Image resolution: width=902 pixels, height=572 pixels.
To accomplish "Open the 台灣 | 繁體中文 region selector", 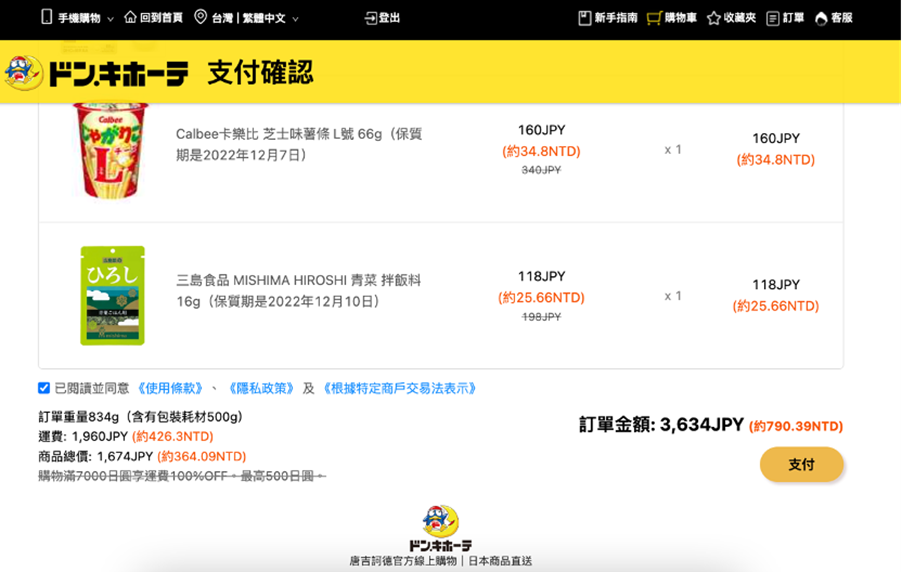I will [x=247, y=18].
